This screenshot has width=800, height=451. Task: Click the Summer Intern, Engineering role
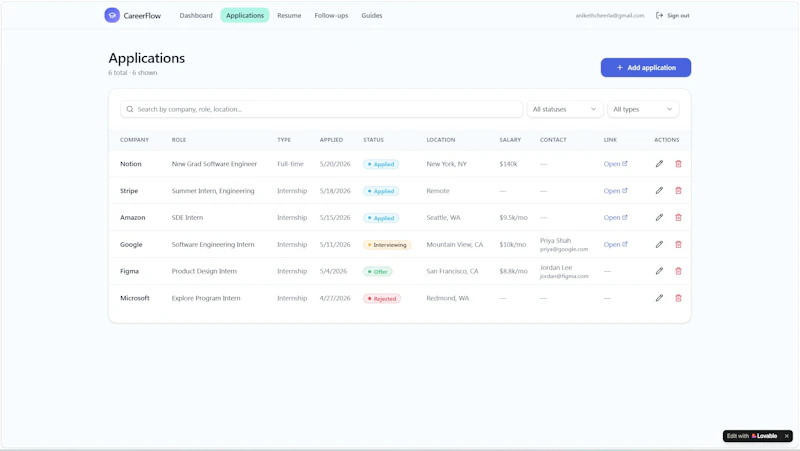(213, 191)
